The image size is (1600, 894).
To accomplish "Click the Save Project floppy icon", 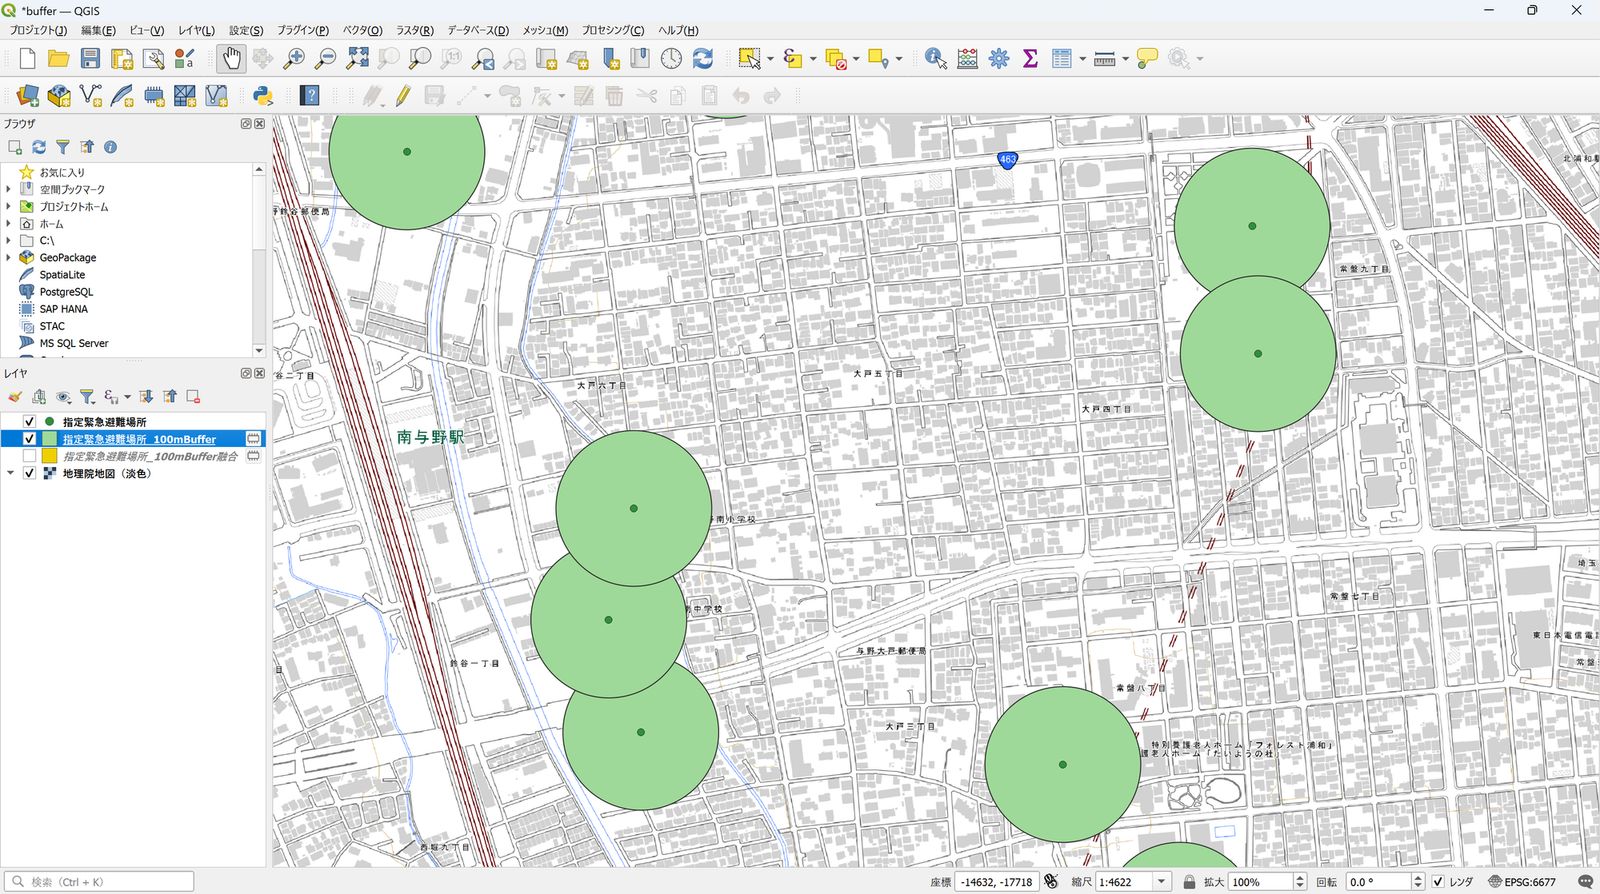I will pos(90,59).
